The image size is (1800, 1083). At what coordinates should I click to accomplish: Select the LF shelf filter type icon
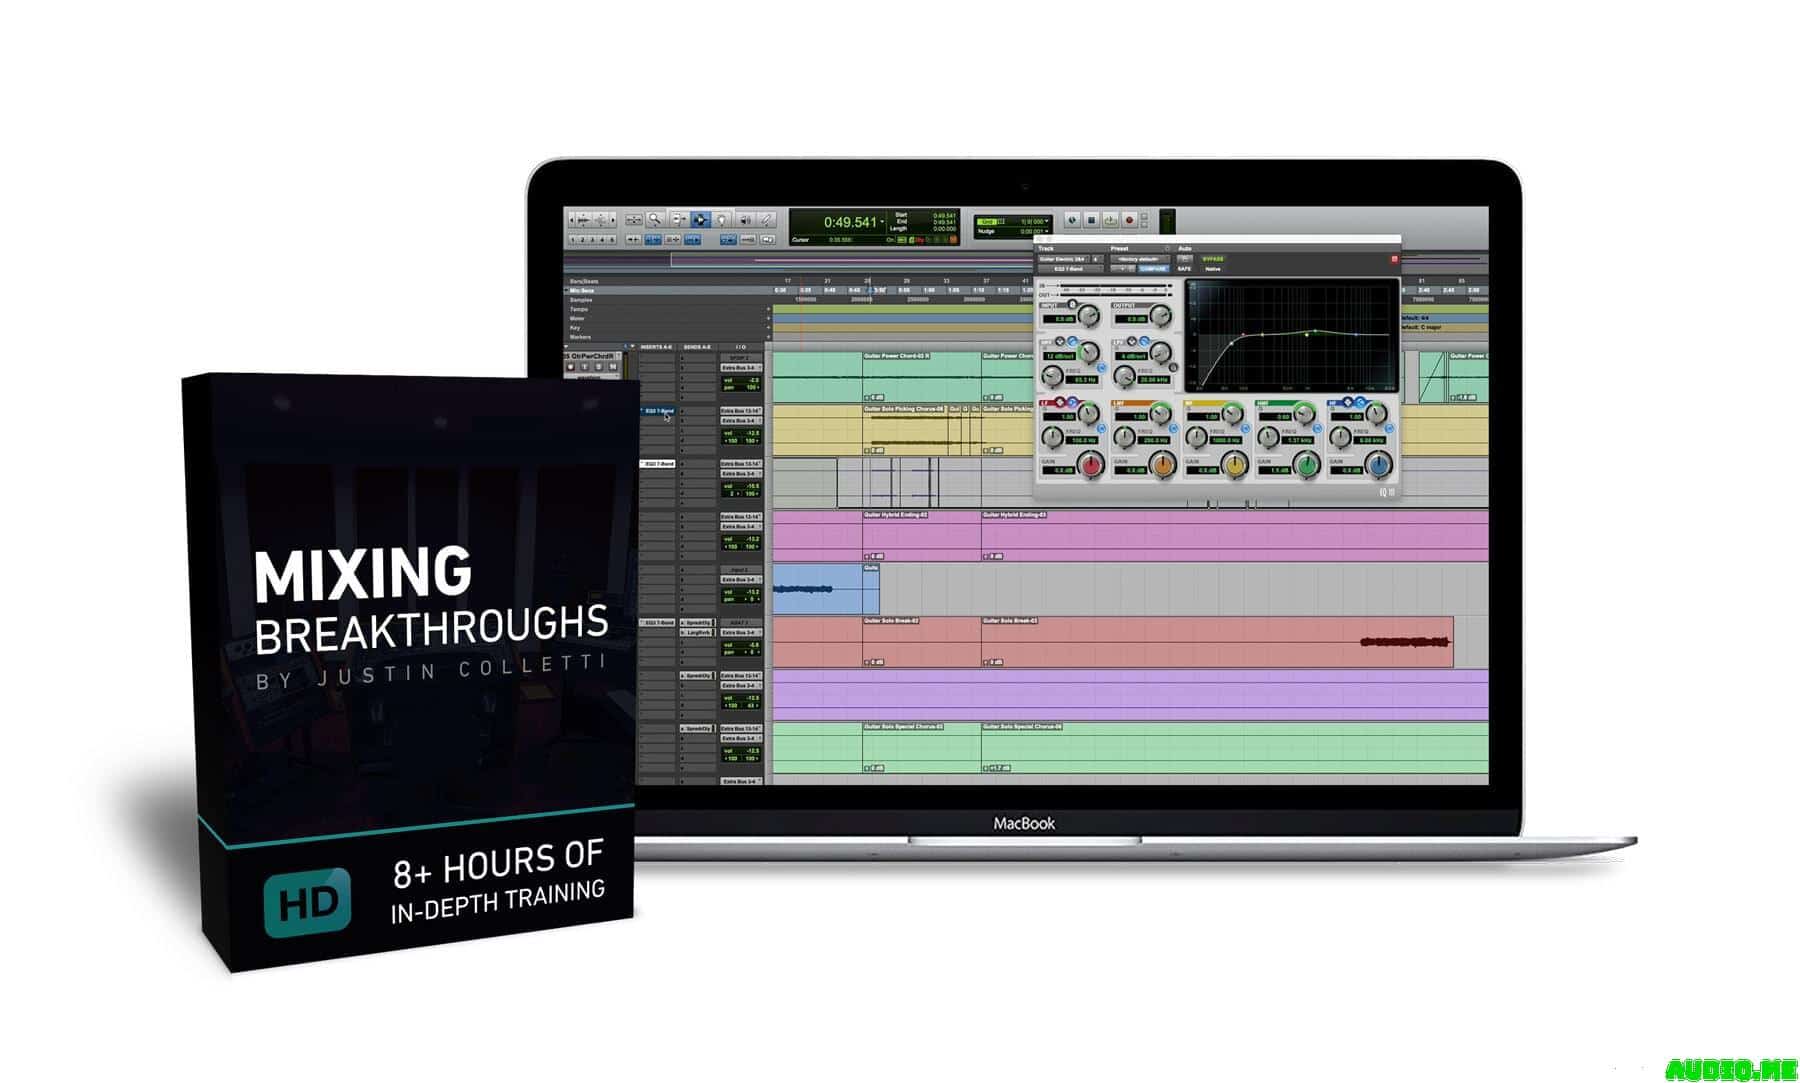click(1072, 403)
